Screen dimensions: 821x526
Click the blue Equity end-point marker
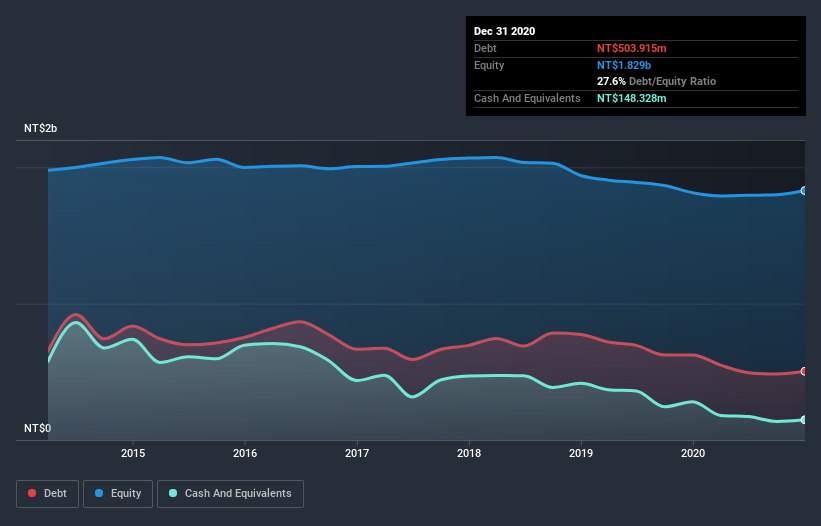(x=804, y=191)
